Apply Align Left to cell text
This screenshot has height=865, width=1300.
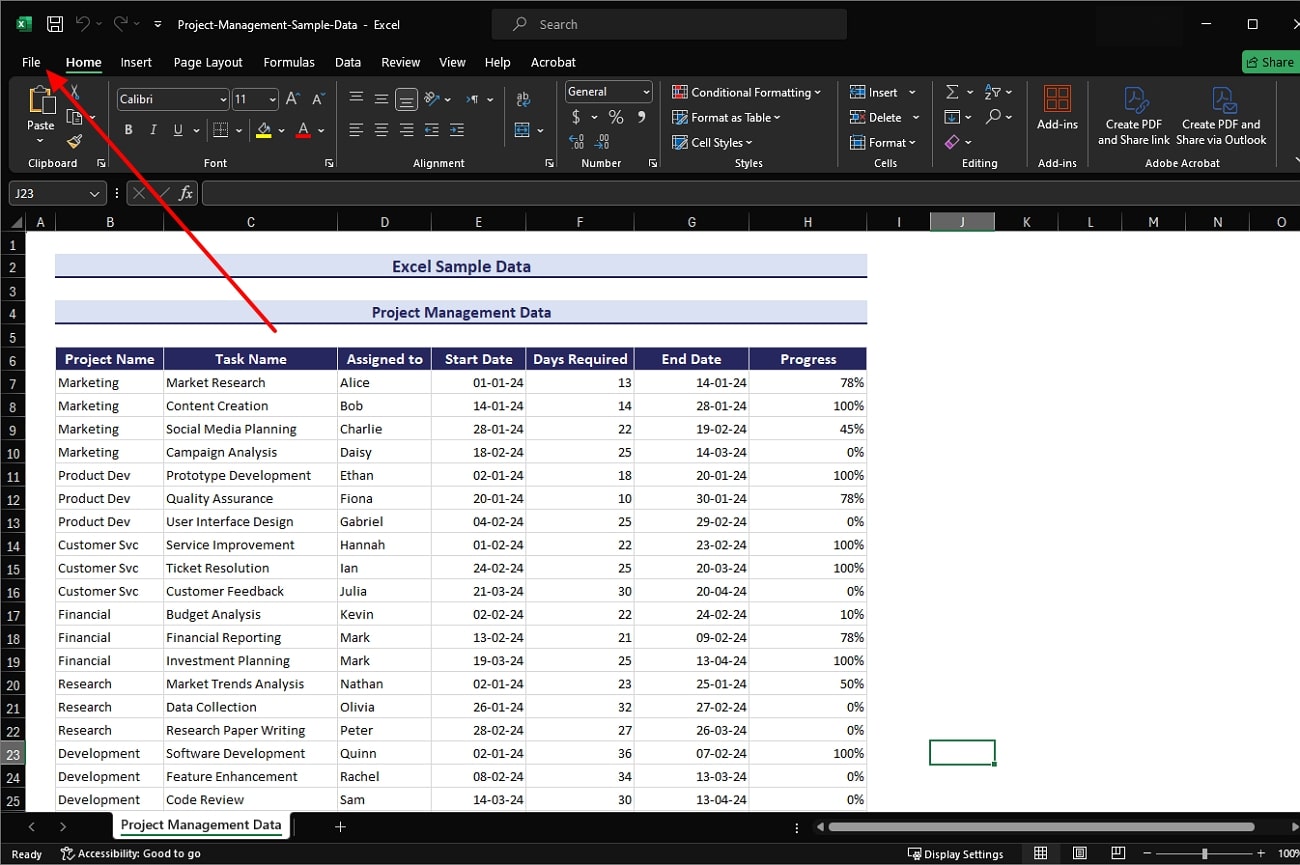coord(356,130)
